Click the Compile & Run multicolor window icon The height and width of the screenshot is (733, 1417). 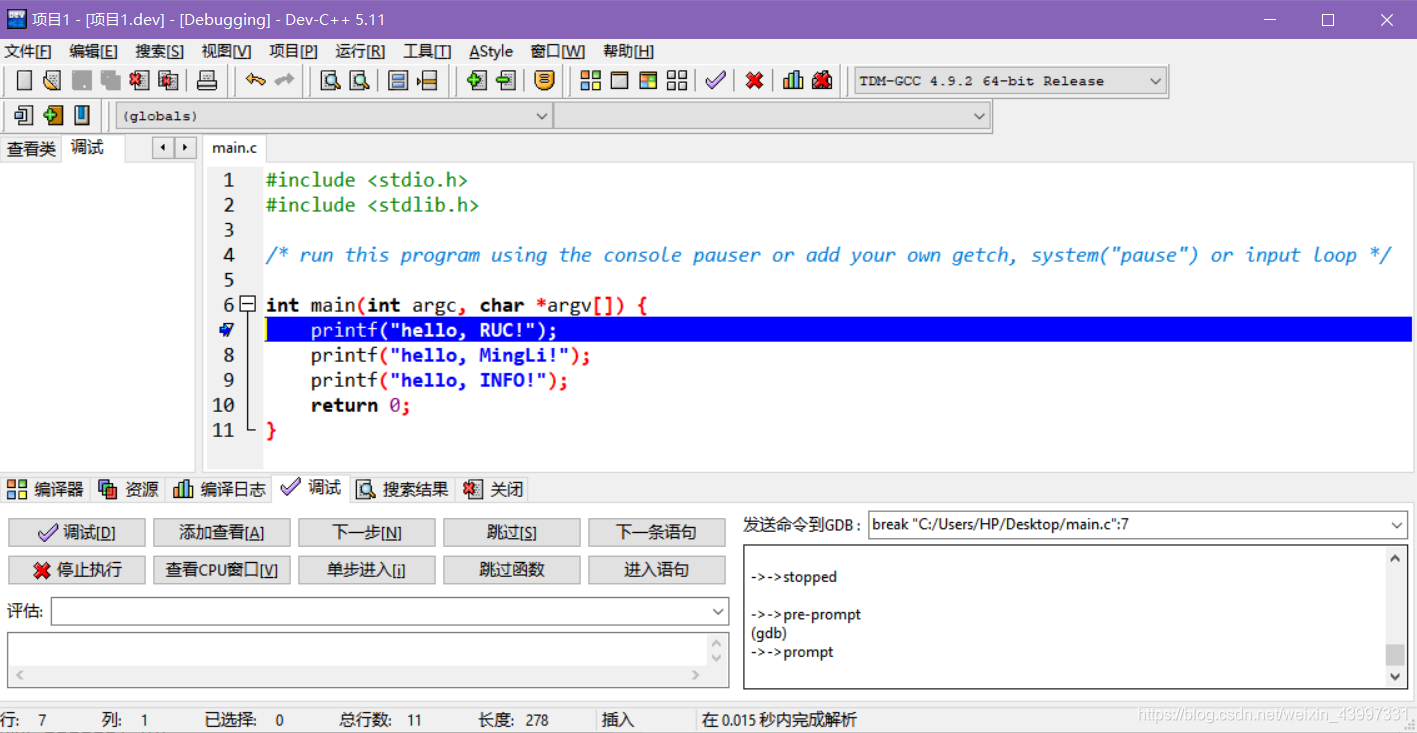pos(648,81)
